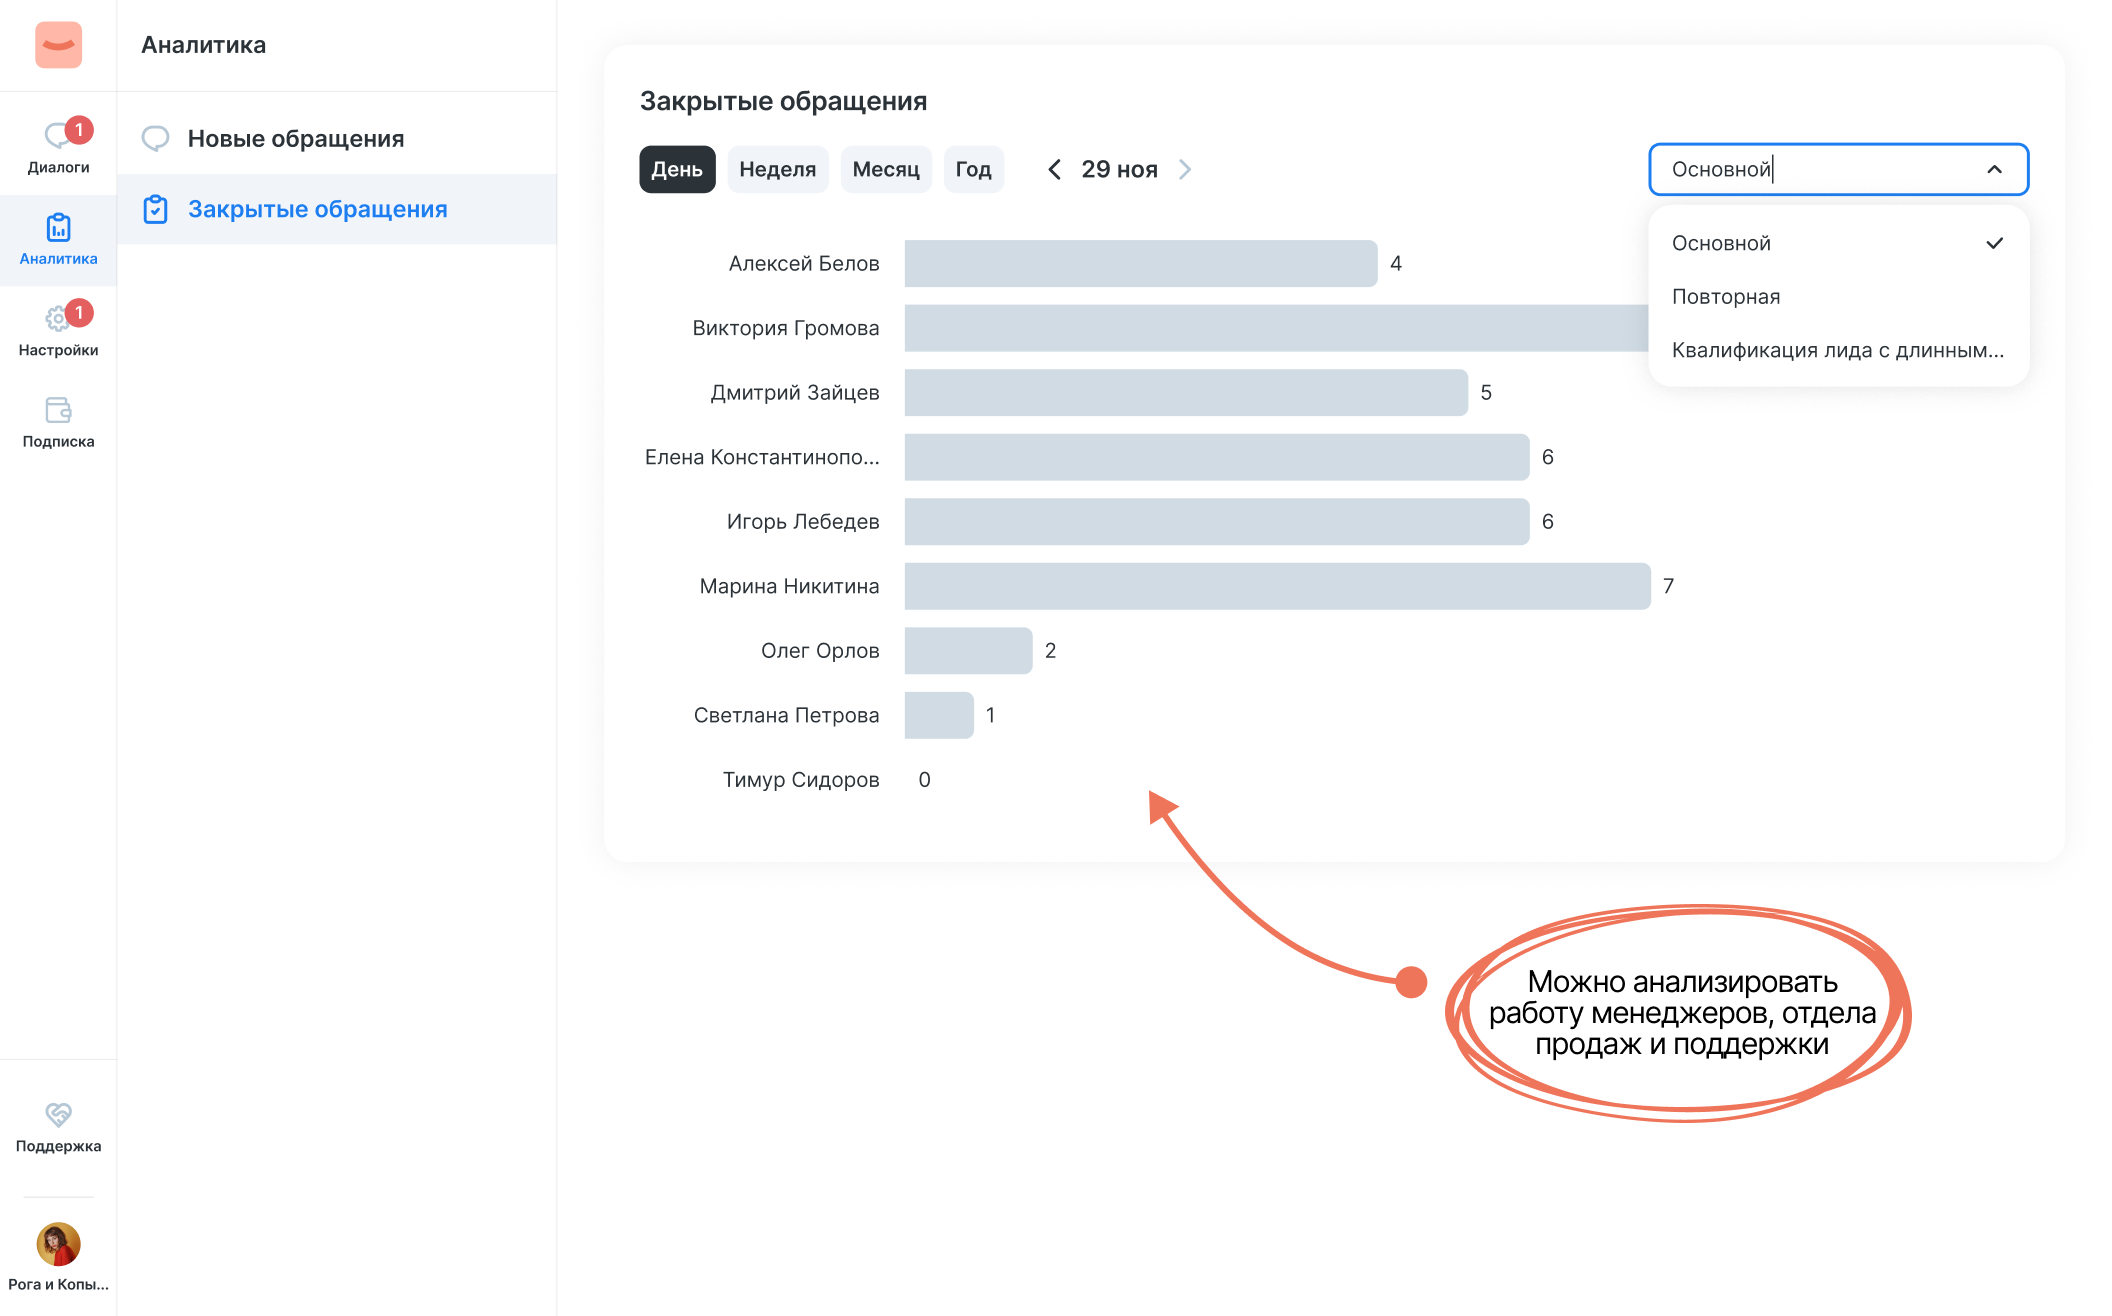The image size is (2112, 1316).
Task: Go to the previous date with left arrow
Action: (1054, 169)
